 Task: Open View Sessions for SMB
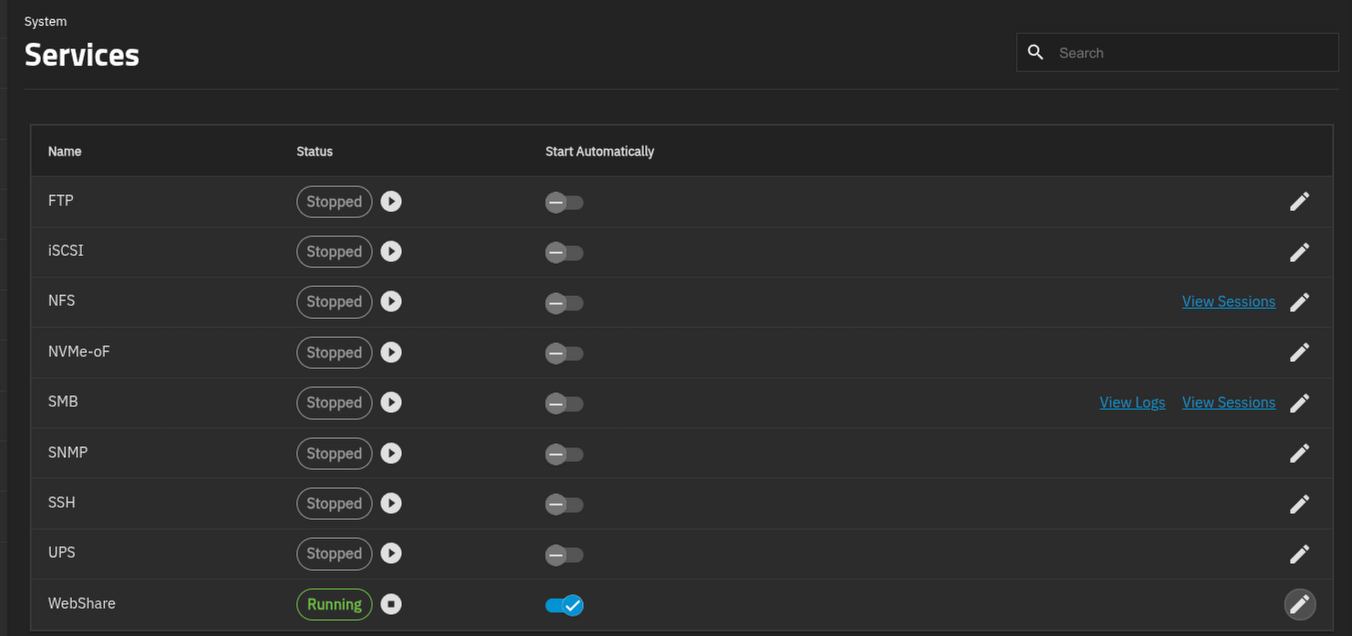1228,403
